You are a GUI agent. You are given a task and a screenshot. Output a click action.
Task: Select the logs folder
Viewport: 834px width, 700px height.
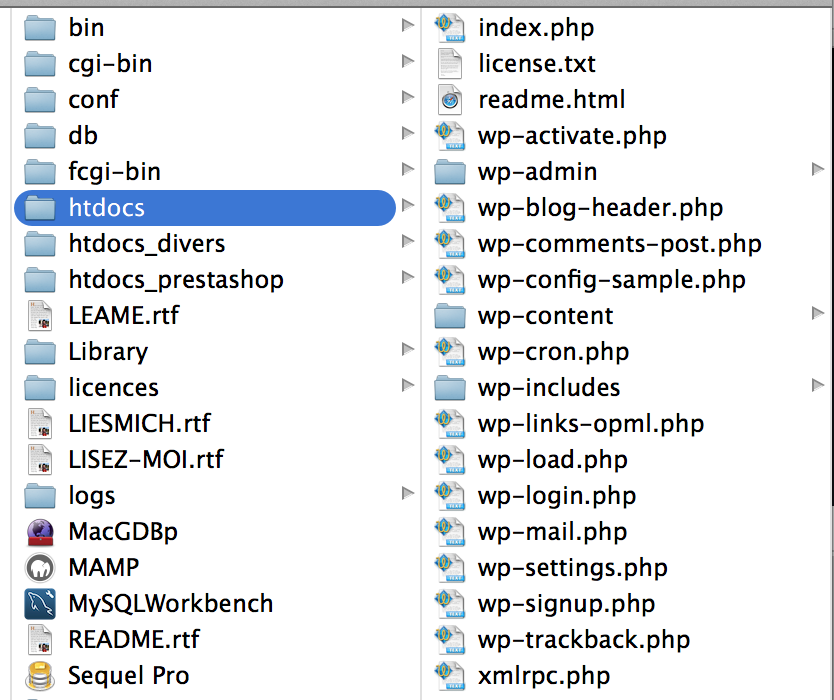pos(91,496)
